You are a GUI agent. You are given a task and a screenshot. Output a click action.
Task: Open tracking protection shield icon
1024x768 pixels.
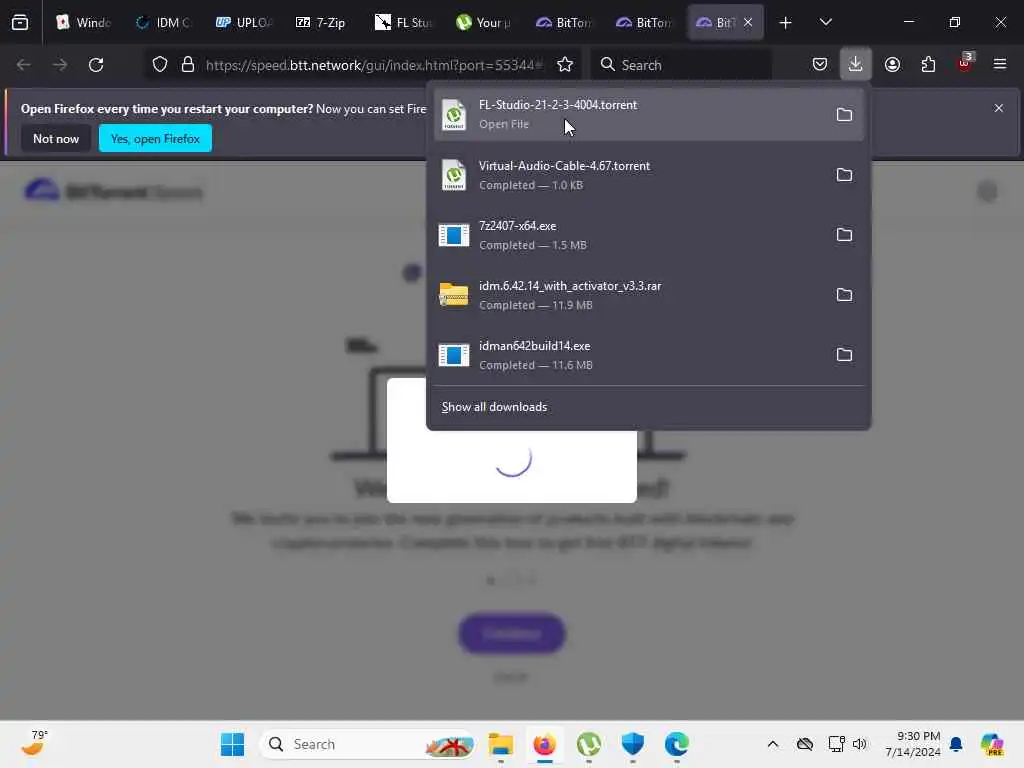[x=160, y=65]
